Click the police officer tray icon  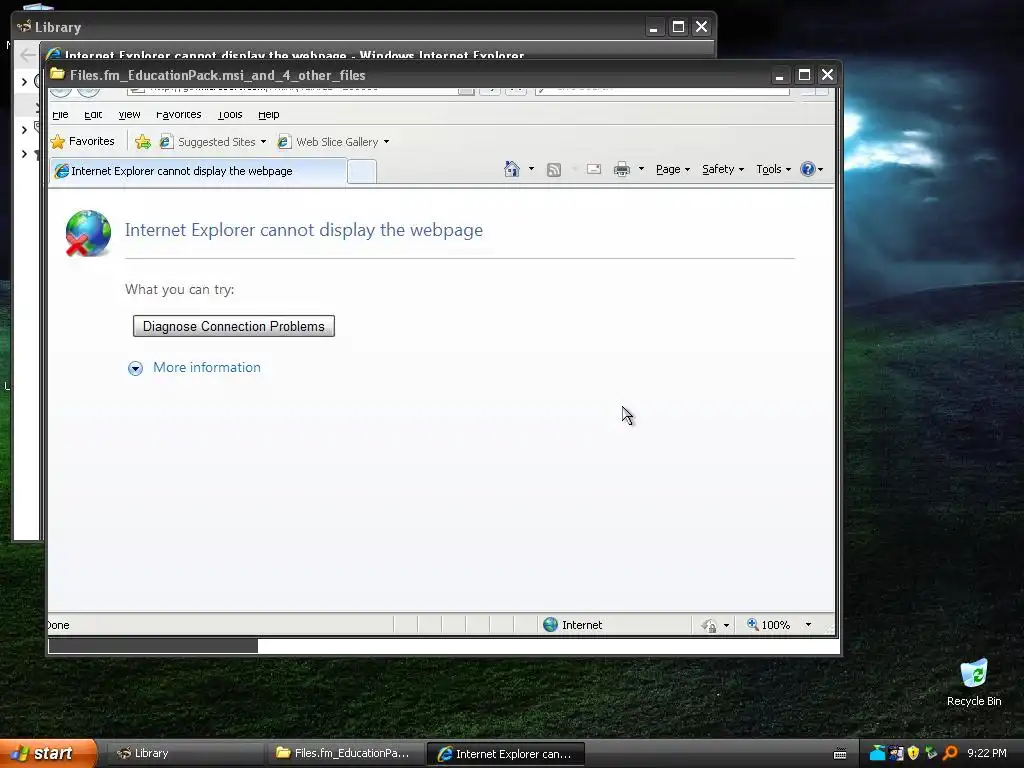895,754
